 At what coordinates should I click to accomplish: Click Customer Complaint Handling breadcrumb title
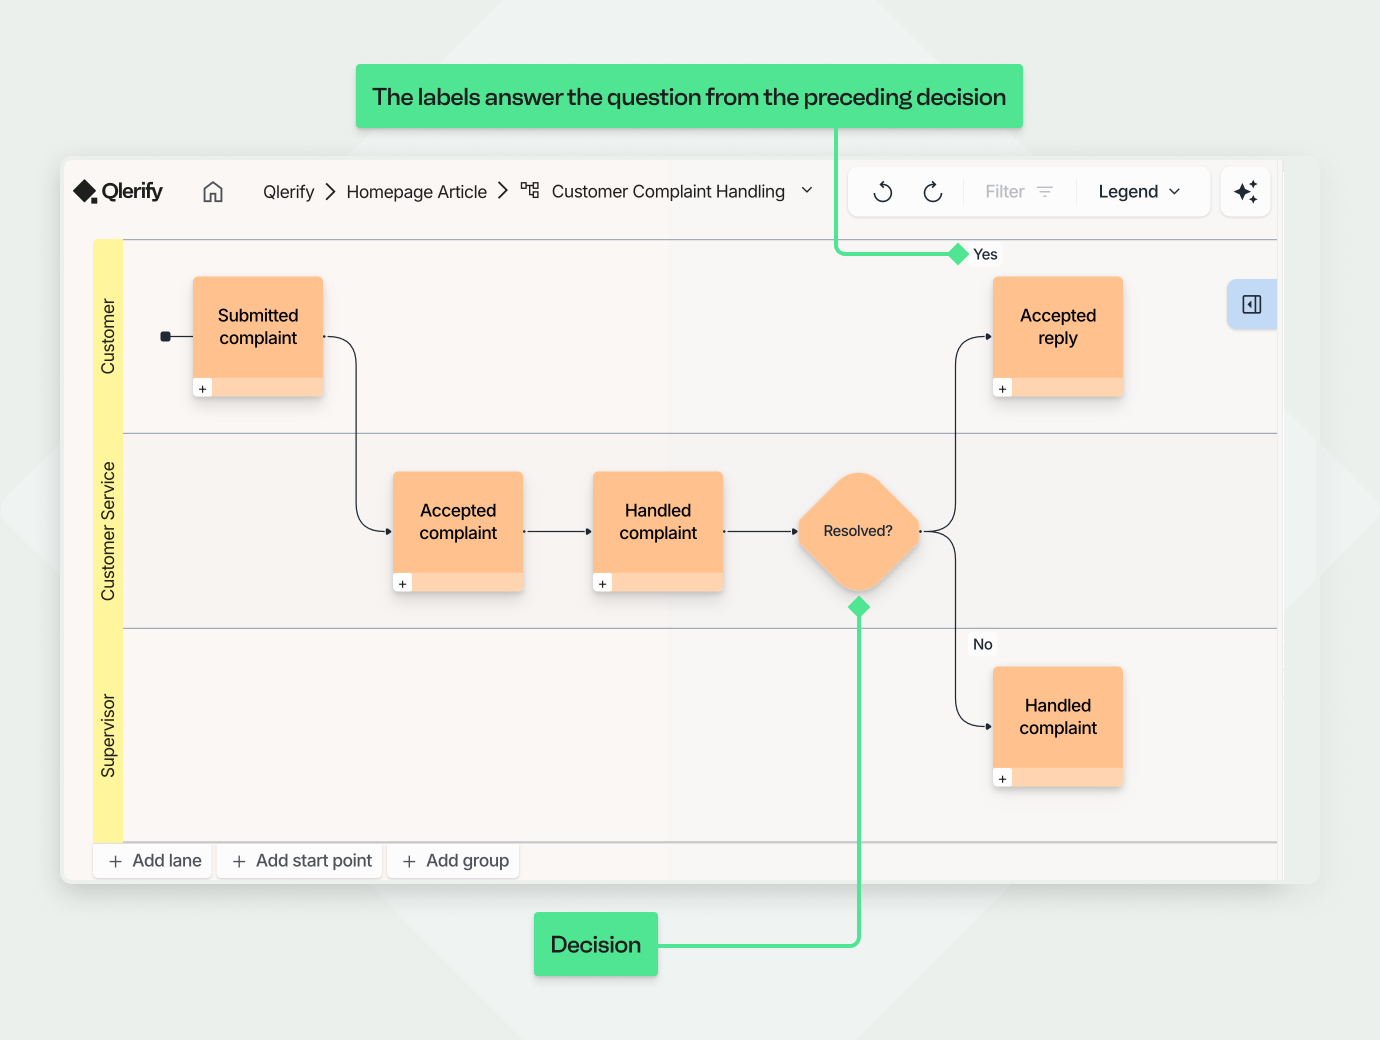point(668,191)
